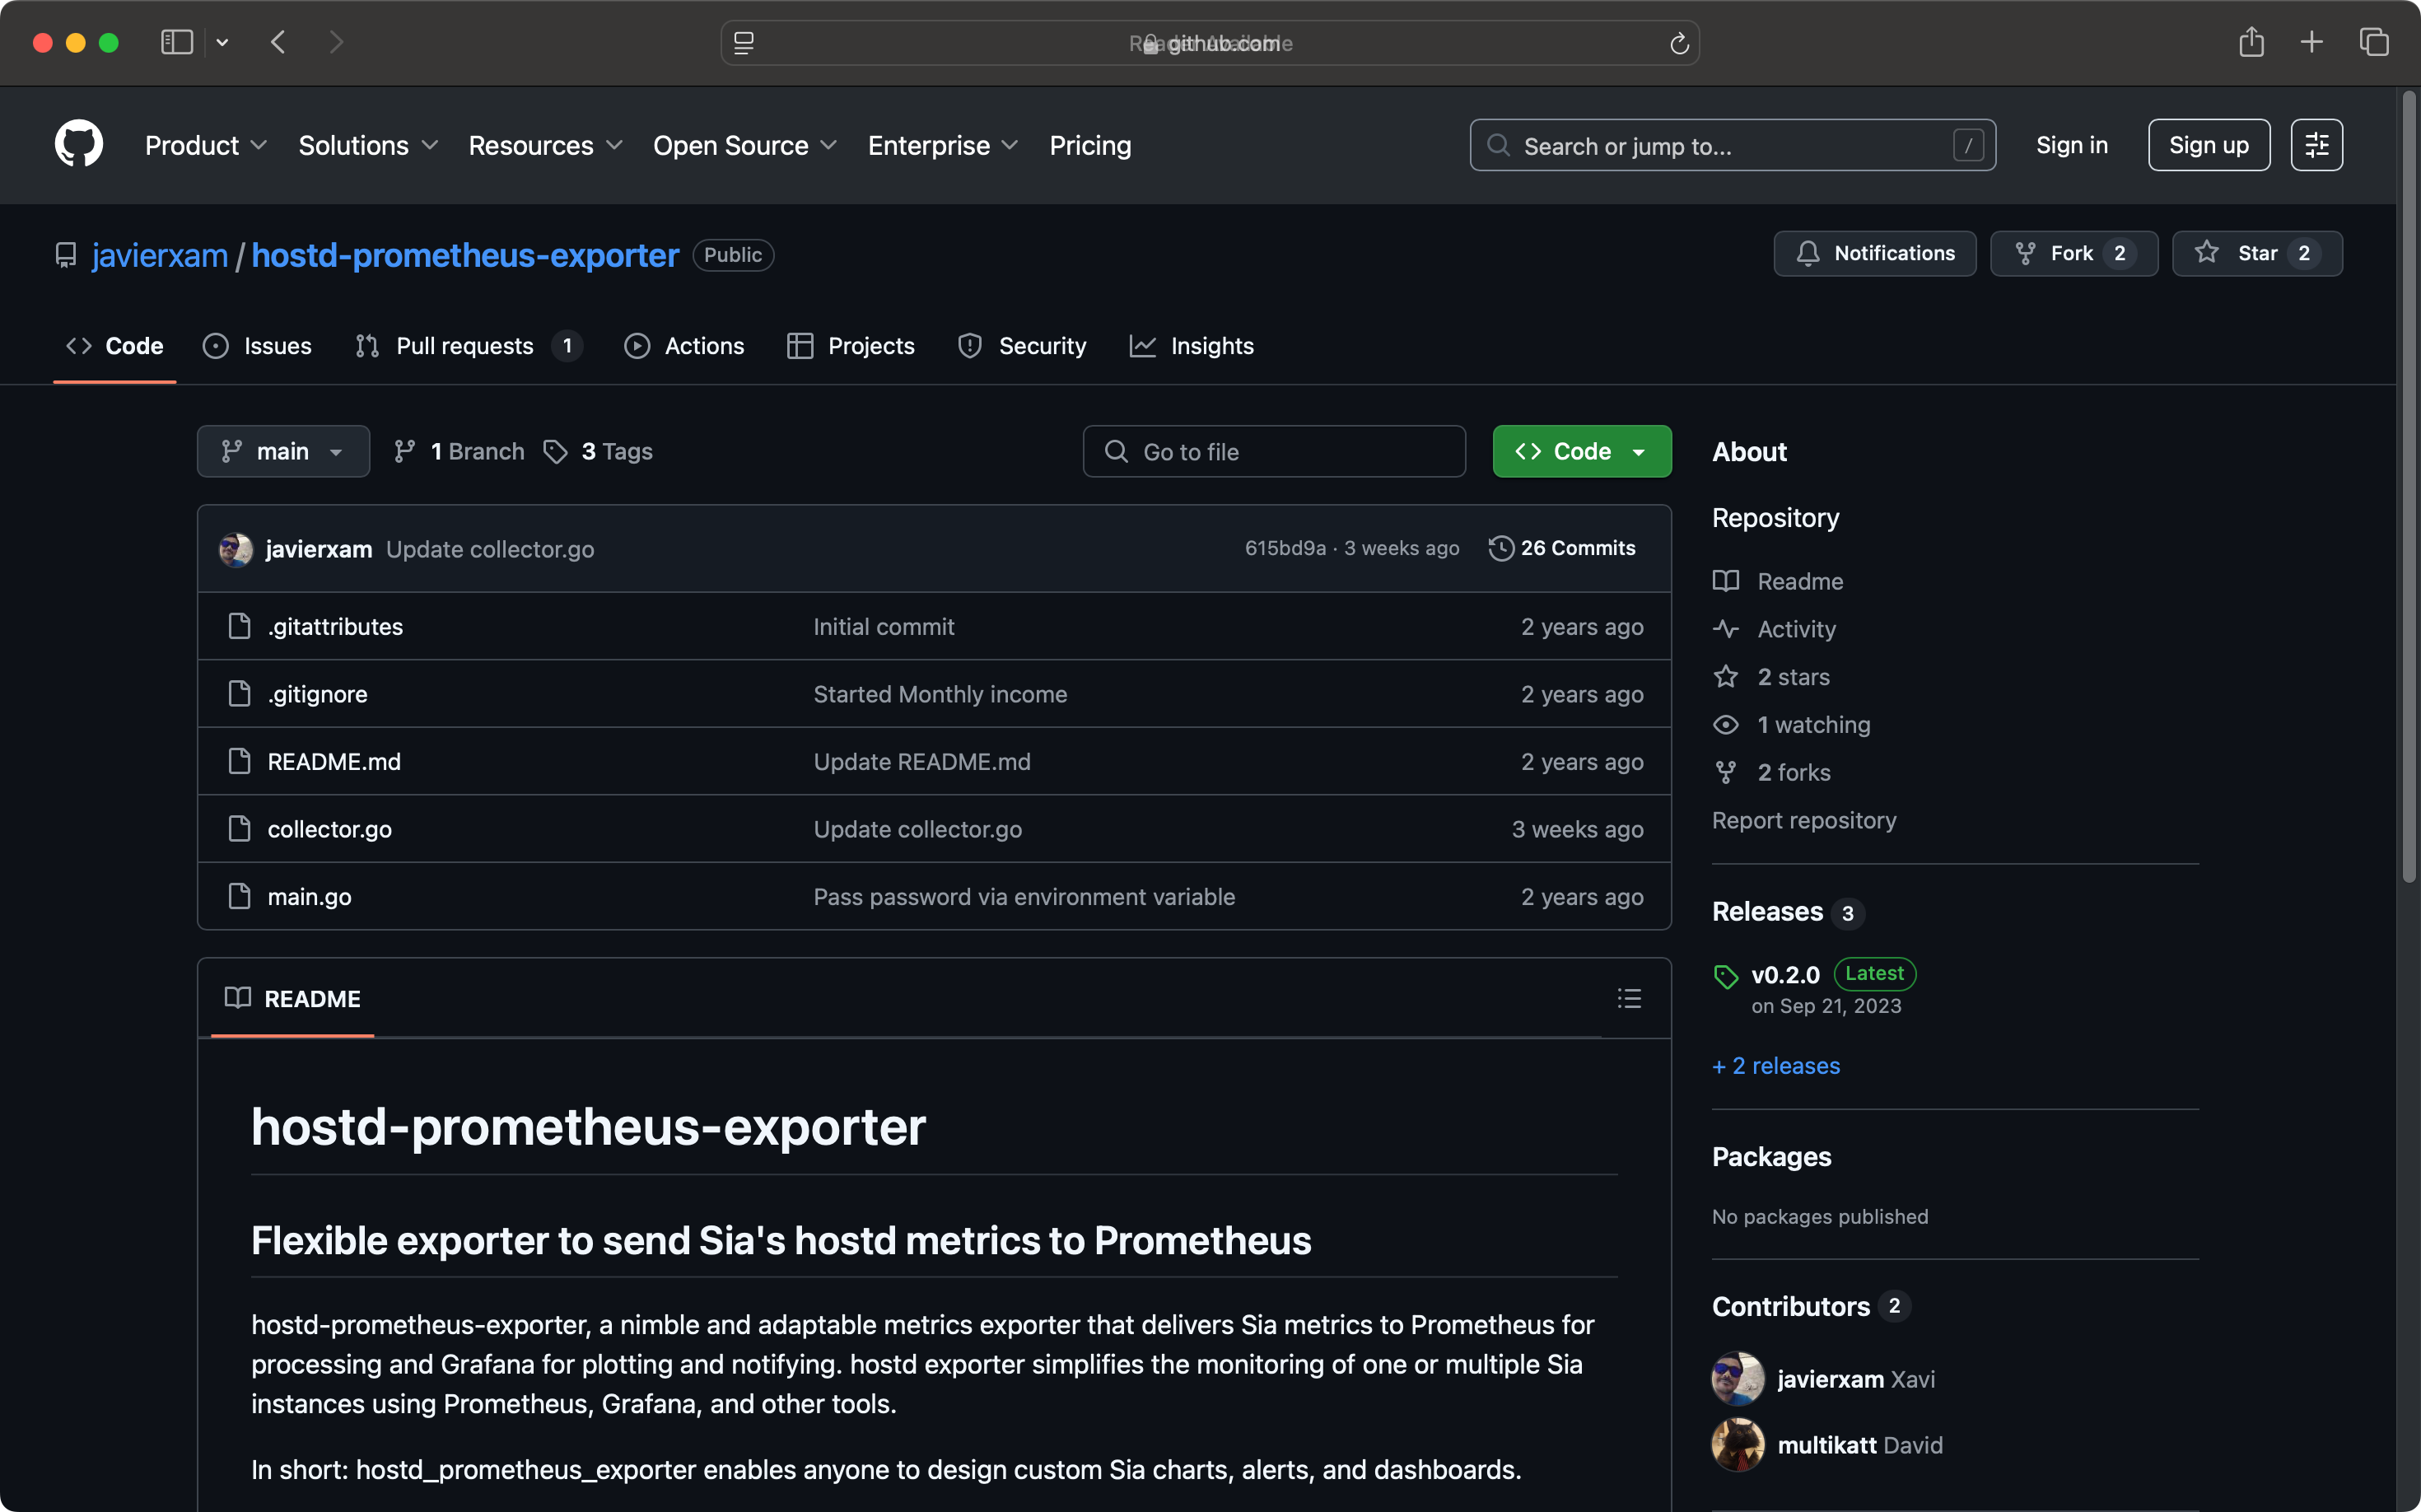The width and height of the screenshot is (2421, 1512).
Task: Click the Safari address bar showing github.com
Action: (1210, 43)
